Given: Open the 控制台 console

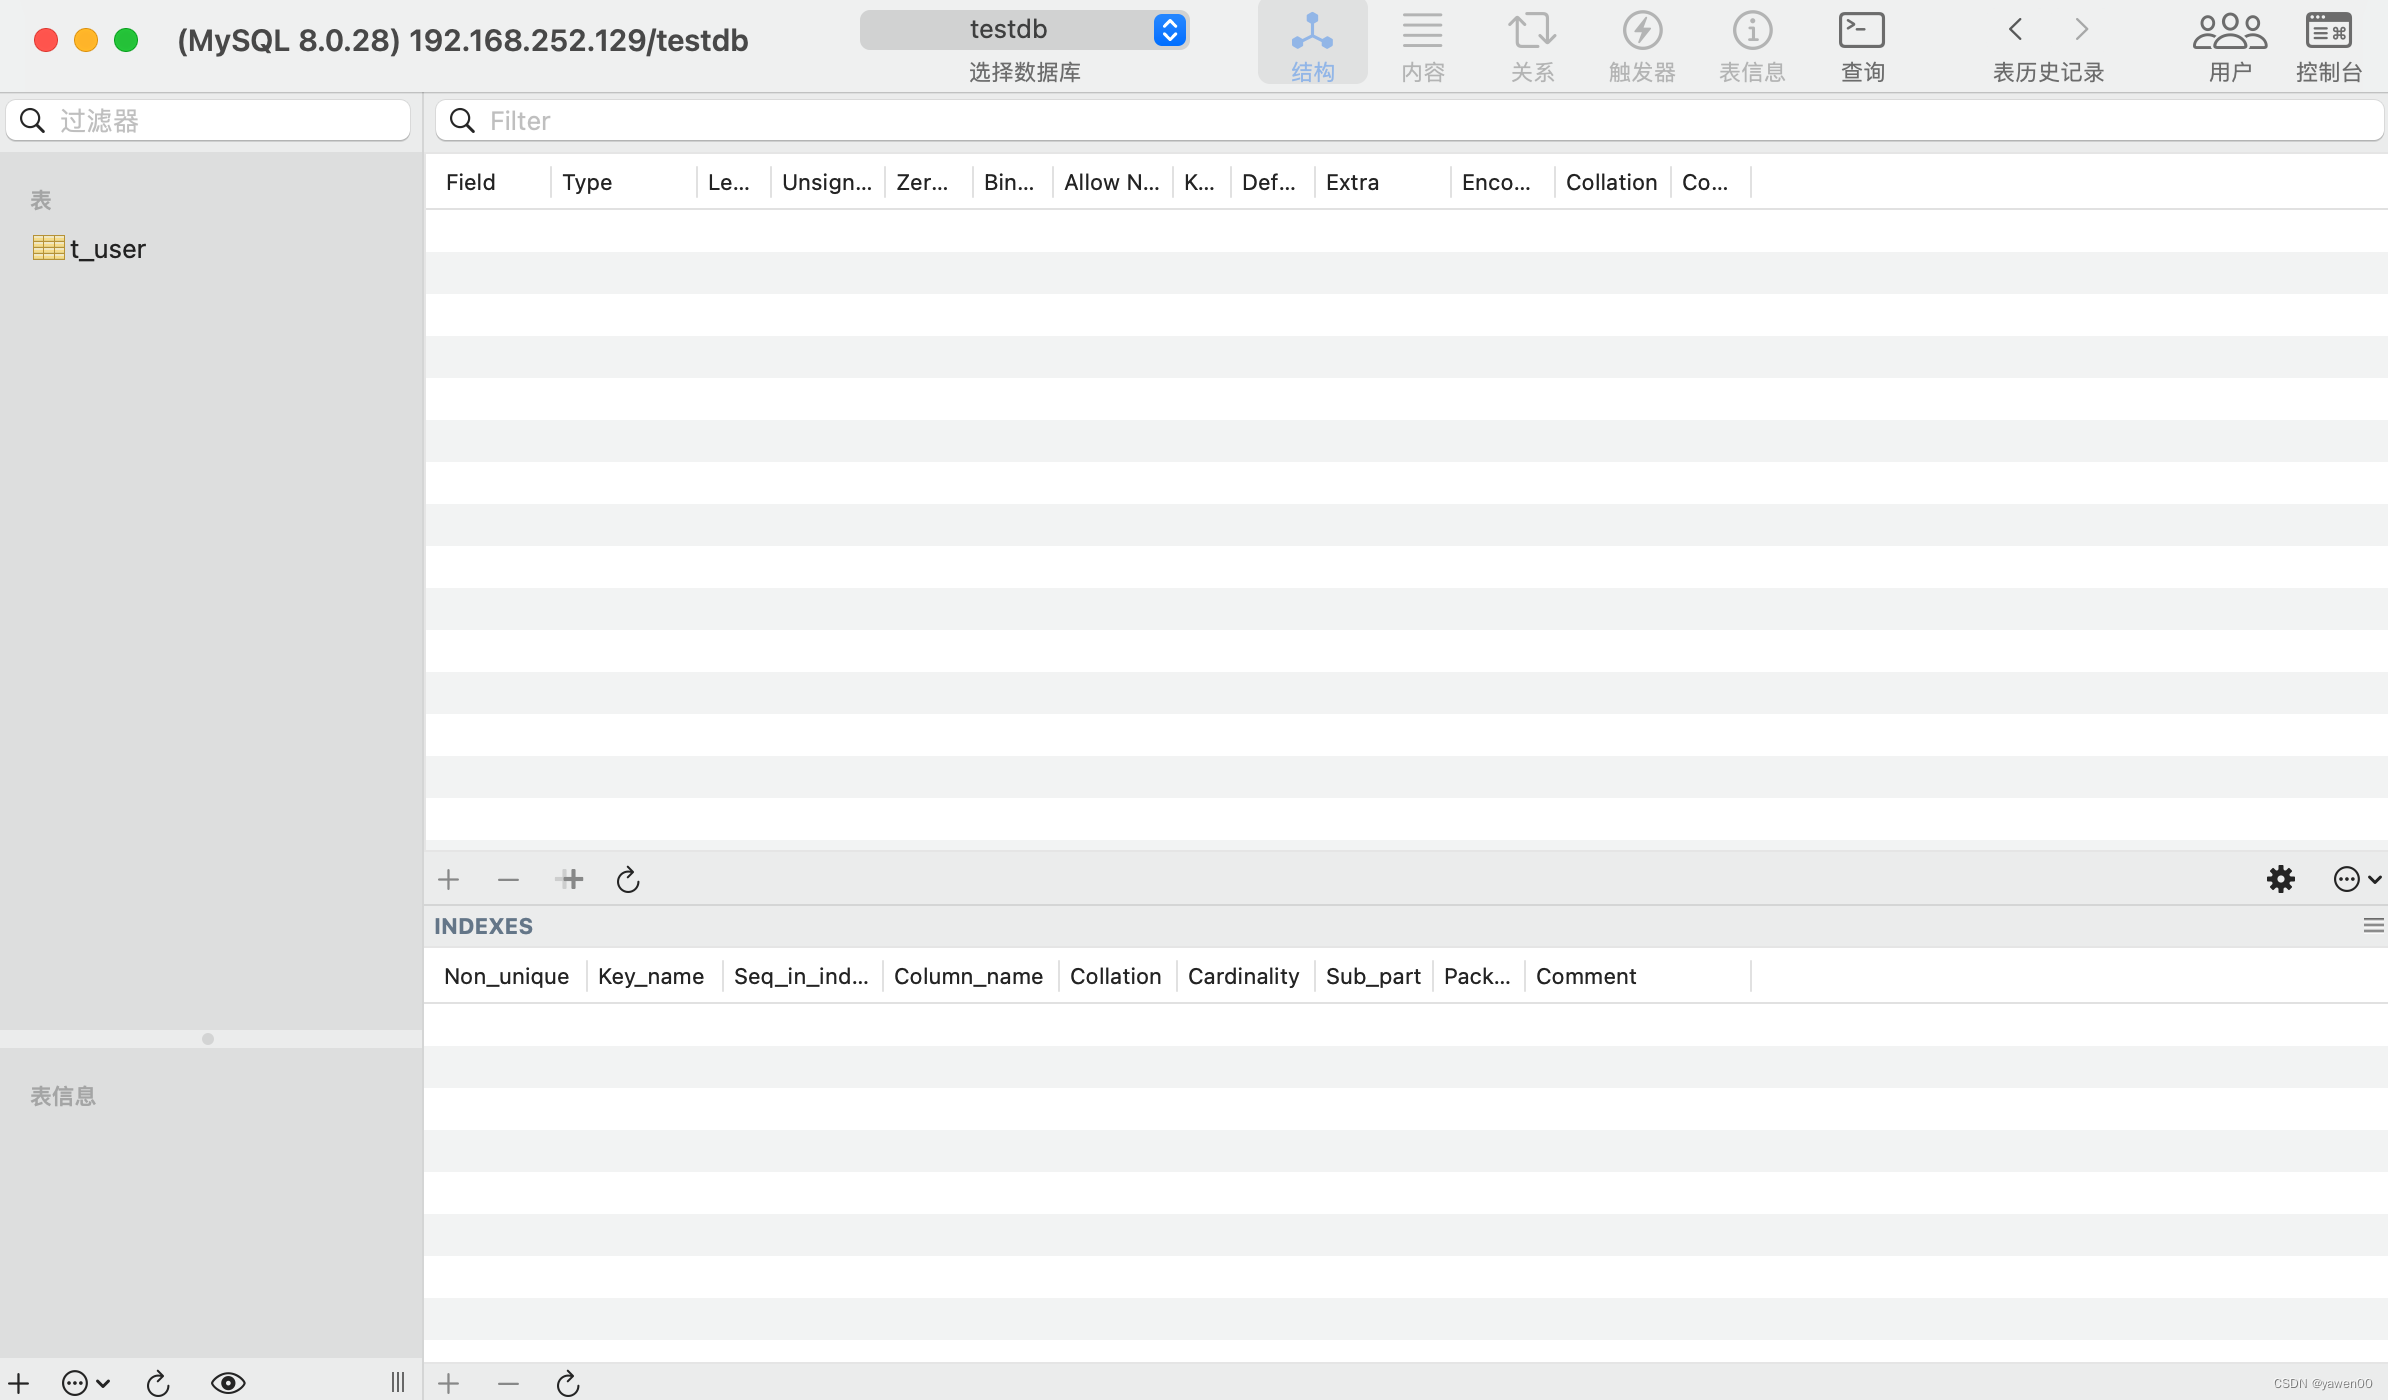Looking at the screenshot, I should click(2329, 45).
